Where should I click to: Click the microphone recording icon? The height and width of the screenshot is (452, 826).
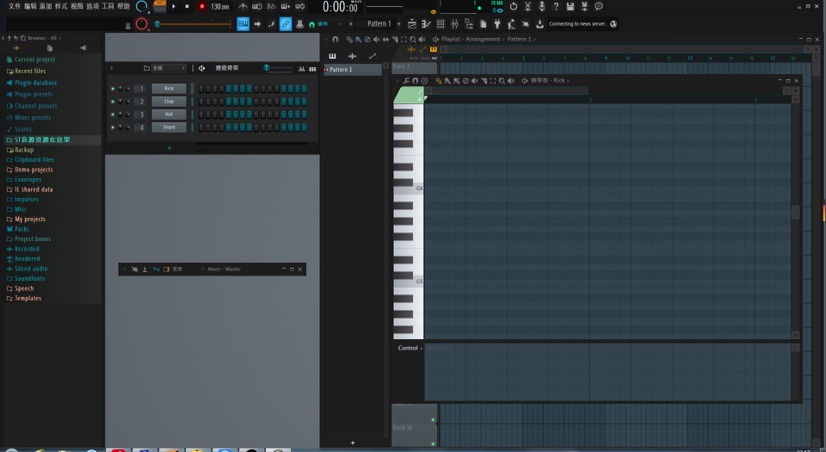point(542,7)
